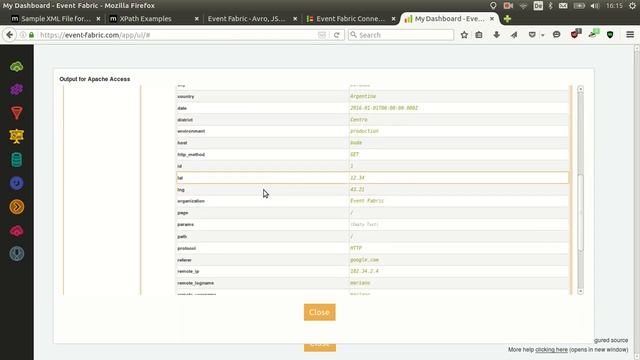The width and height of the screenshot is (640, 360).
Task: Focus the browser Search field
Action: point(401,35)
